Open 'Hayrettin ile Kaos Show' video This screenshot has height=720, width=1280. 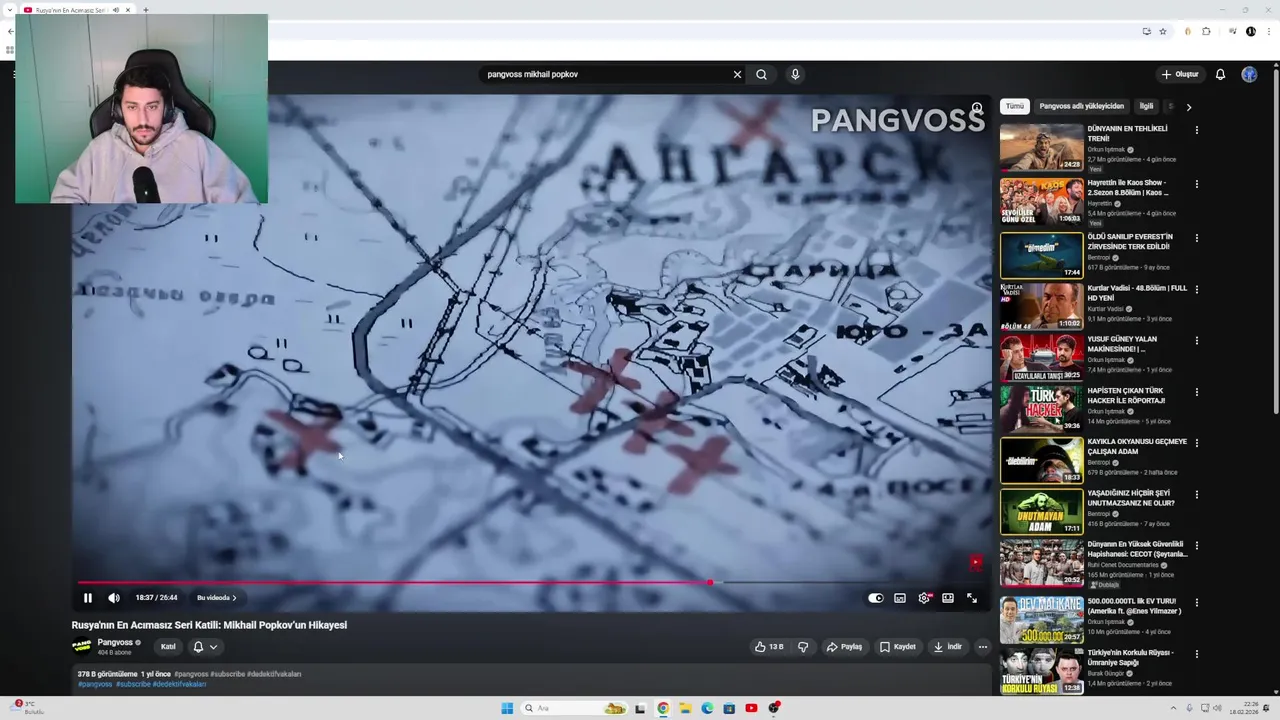click(1041, 201)
